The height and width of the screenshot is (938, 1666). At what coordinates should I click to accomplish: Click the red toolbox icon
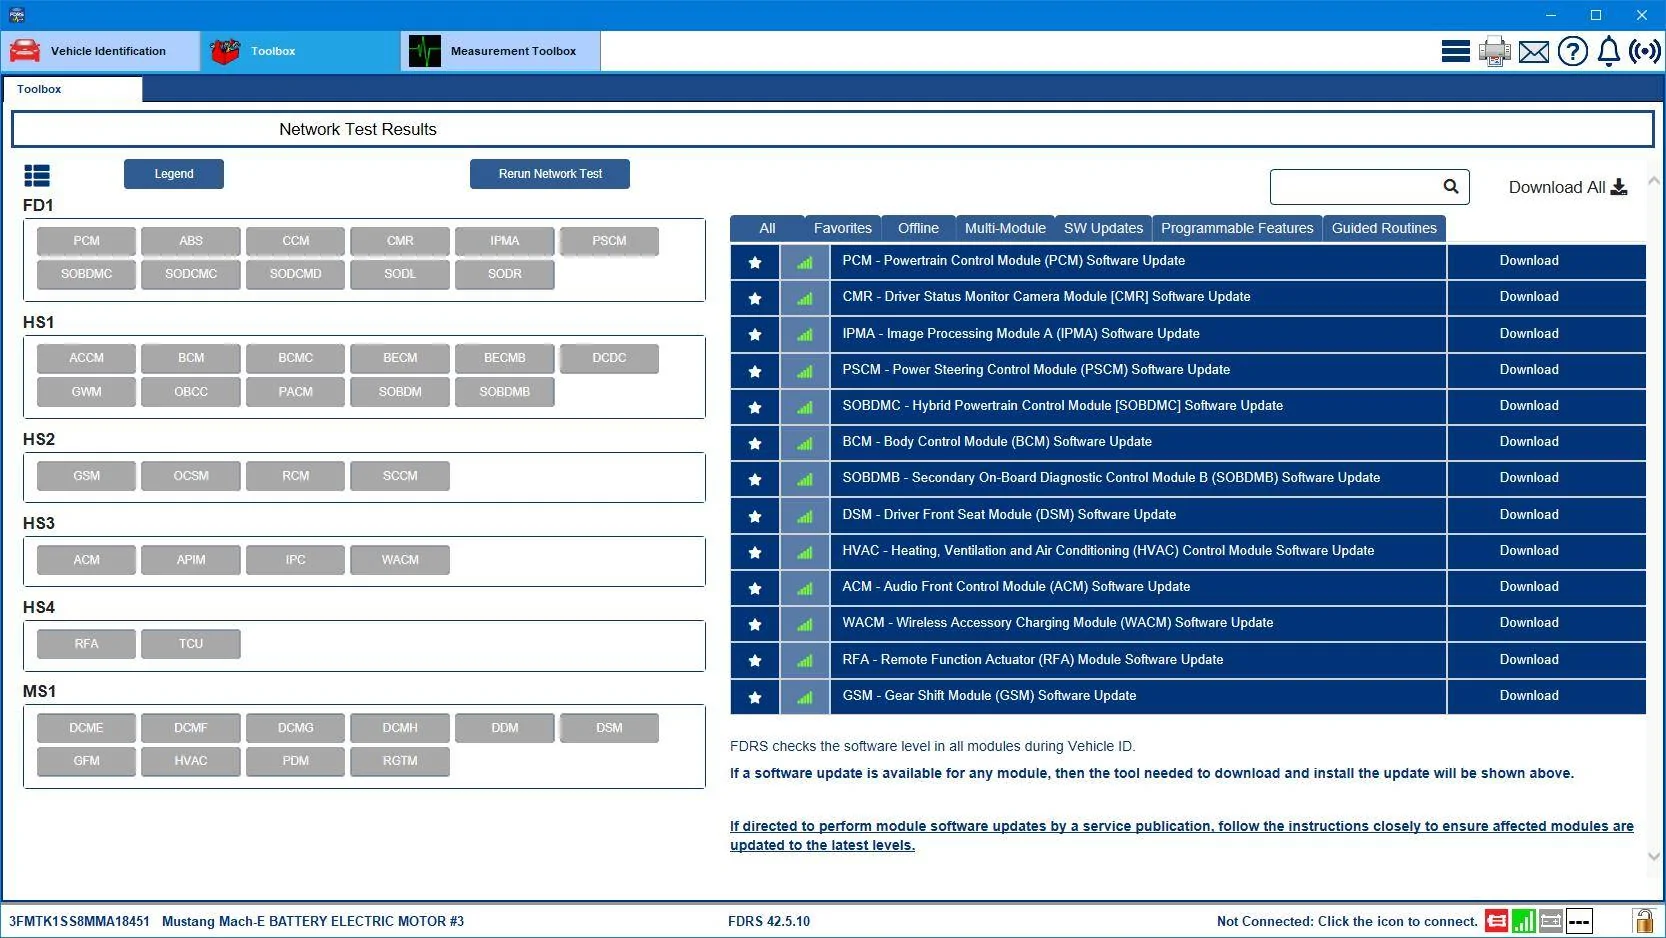pos(225,51)
